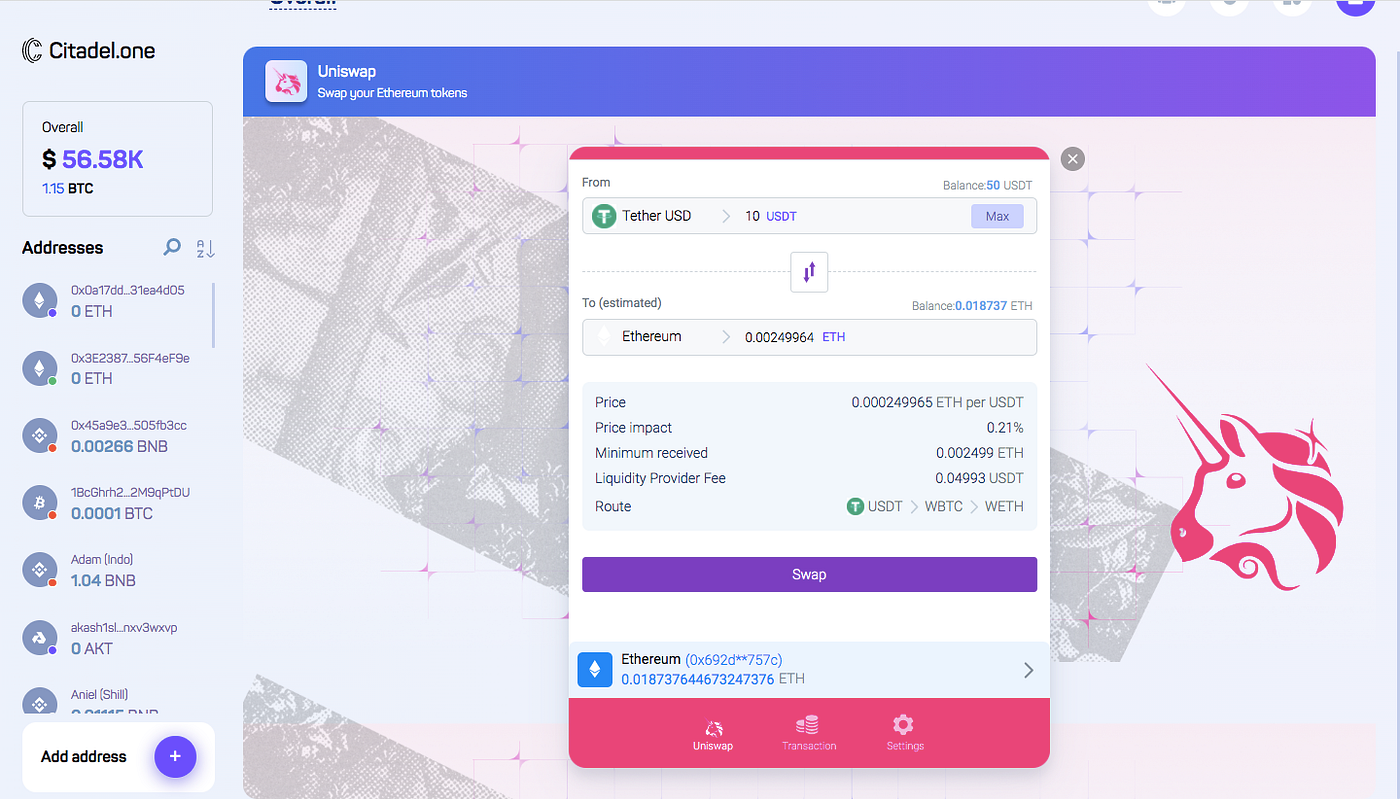Click Liquidity Provider Fee 0.04993 USDT value
The width and height of the screenshot is (1400, 799).
979,478
